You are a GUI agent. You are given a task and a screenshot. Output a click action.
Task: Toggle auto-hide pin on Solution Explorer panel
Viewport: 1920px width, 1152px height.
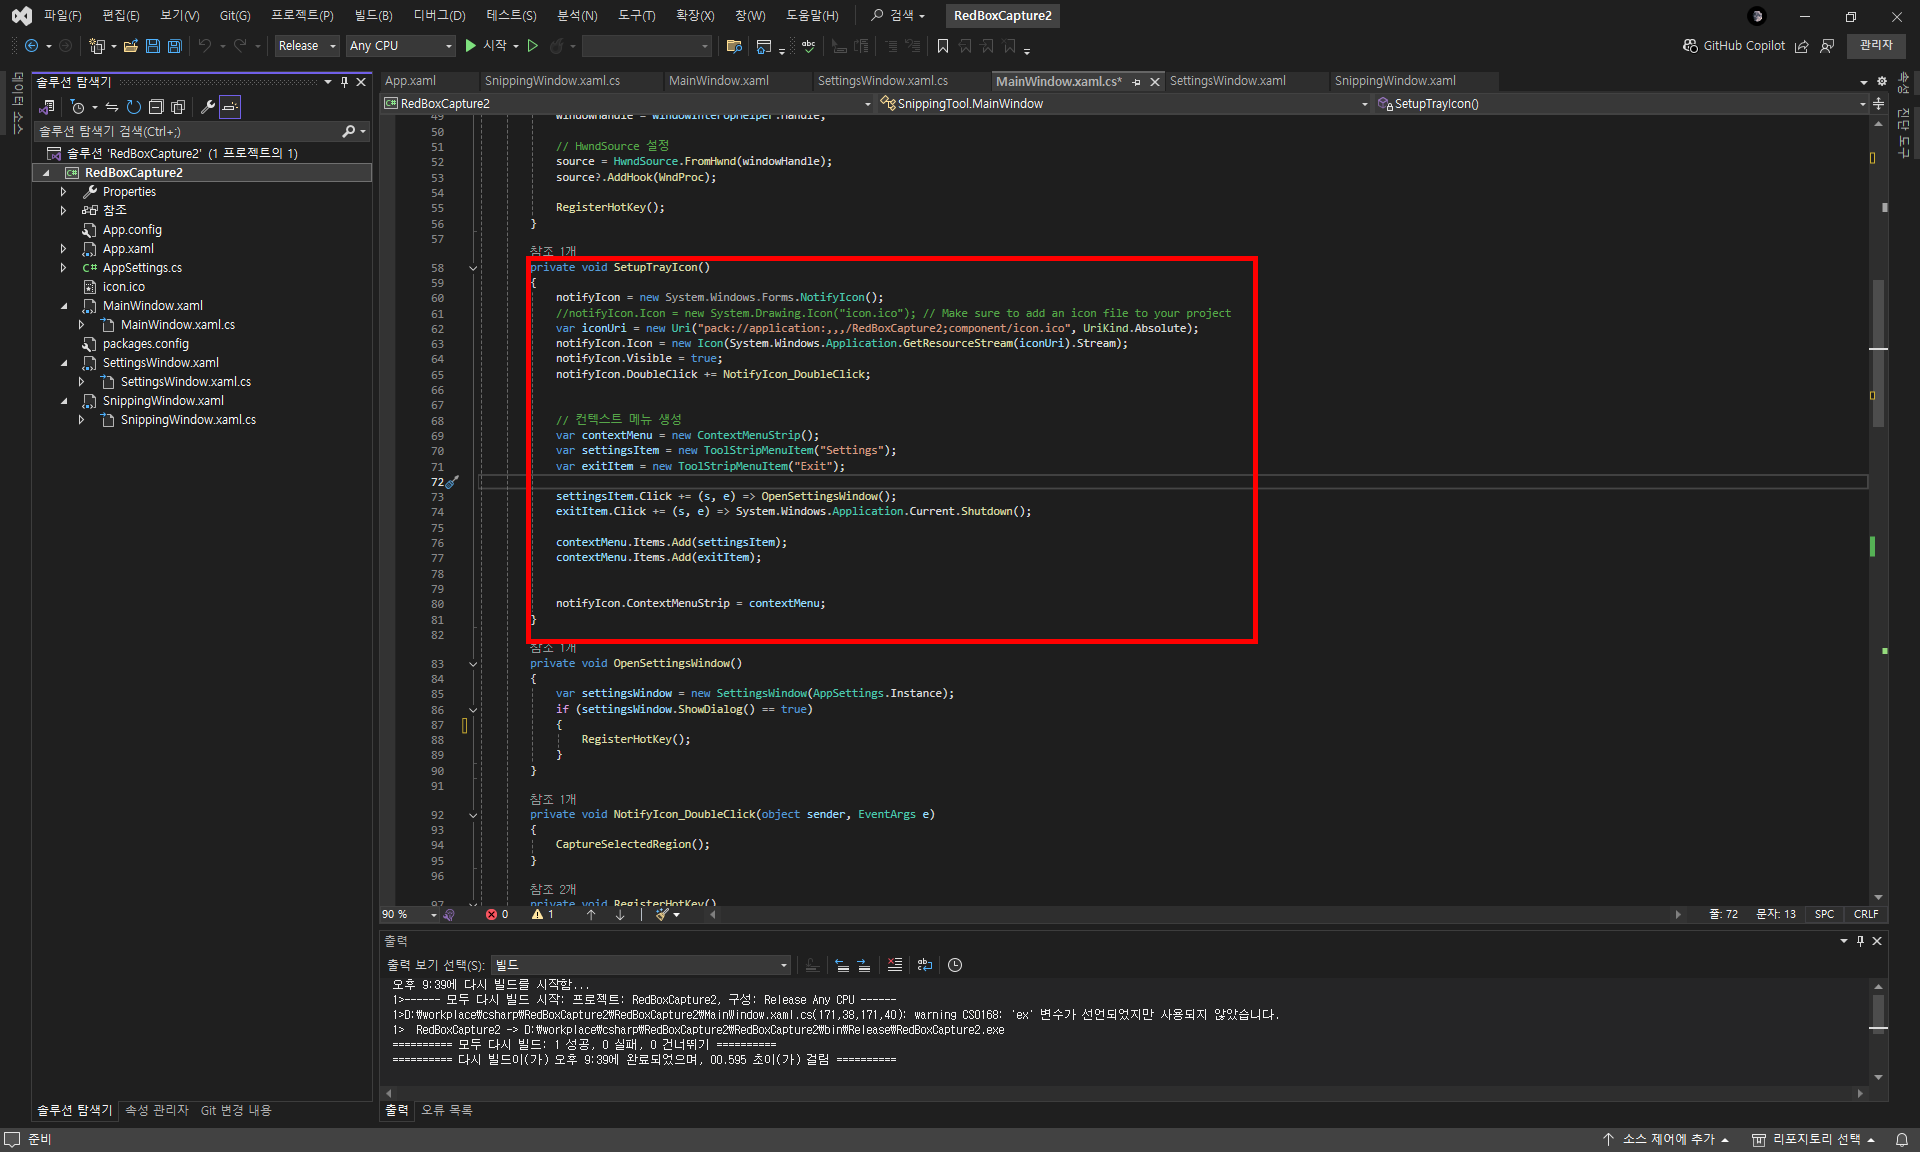pyautogui.click(x=344, y=82)
